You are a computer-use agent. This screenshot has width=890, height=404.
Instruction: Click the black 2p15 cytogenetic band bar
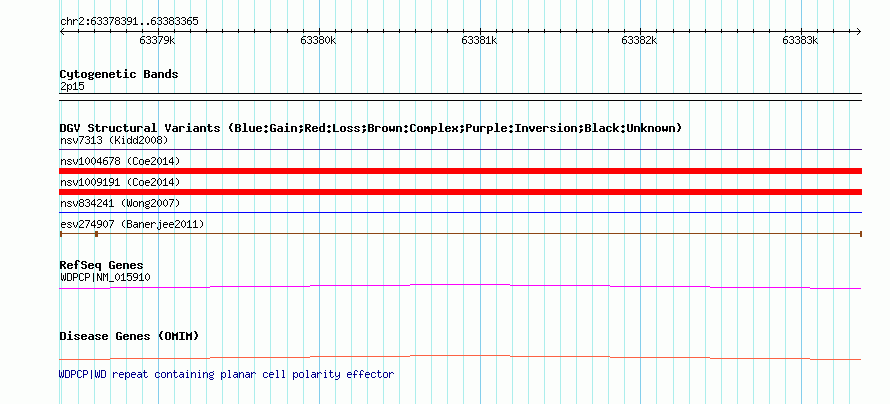[460, 97]
